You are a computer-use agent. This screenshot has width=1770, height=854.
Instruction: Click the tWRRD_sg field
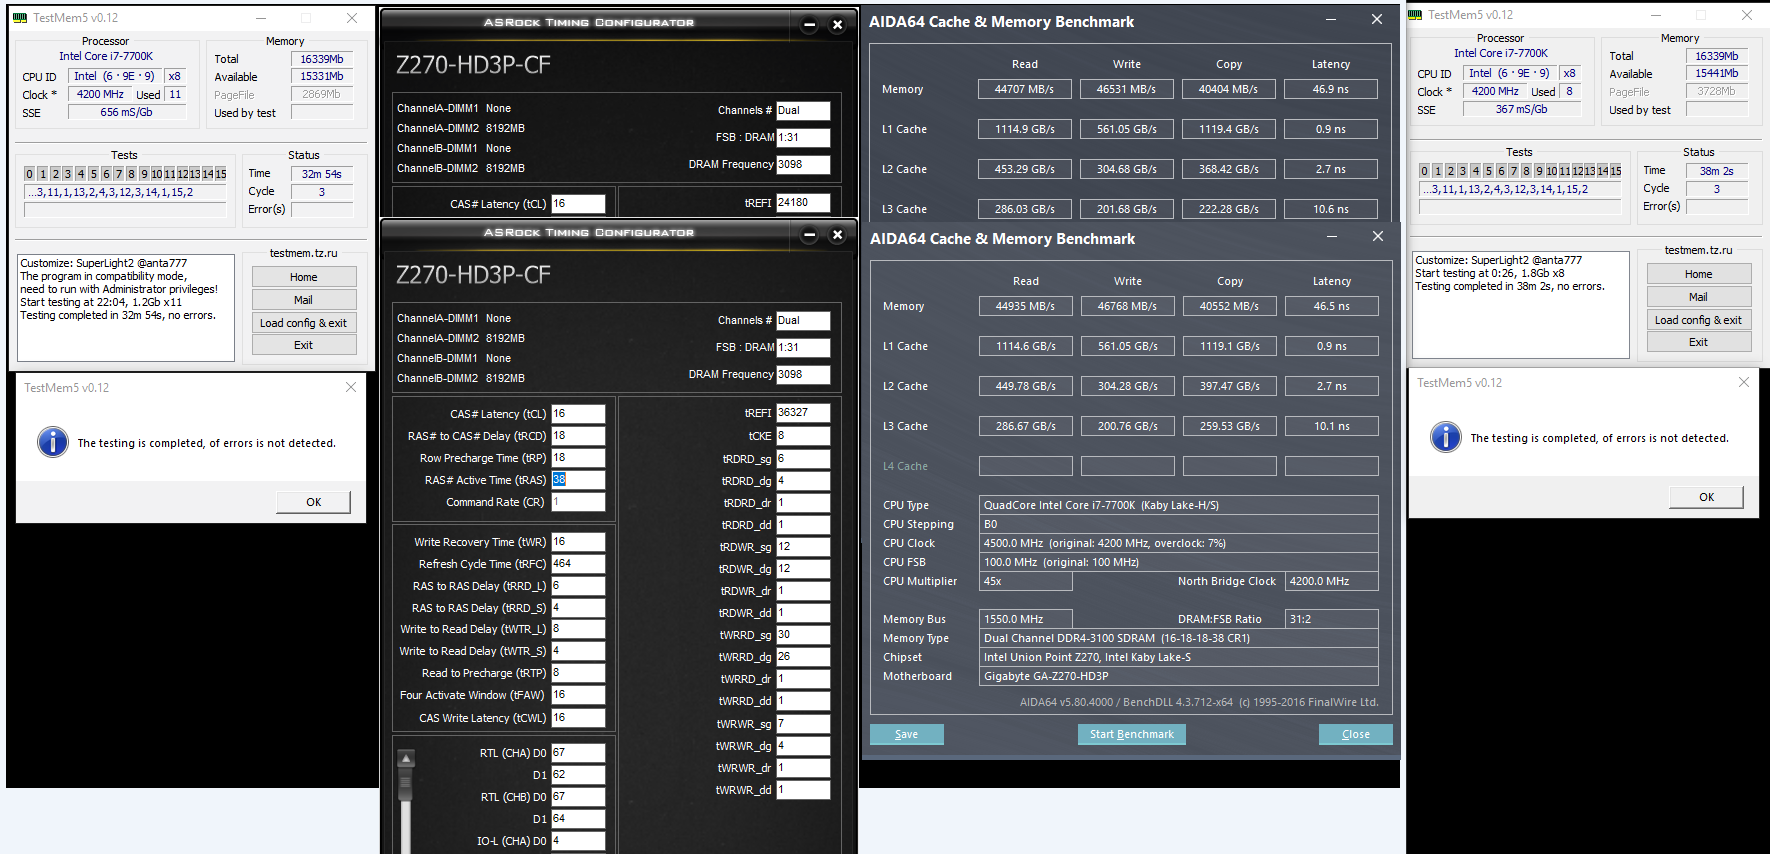803,635
